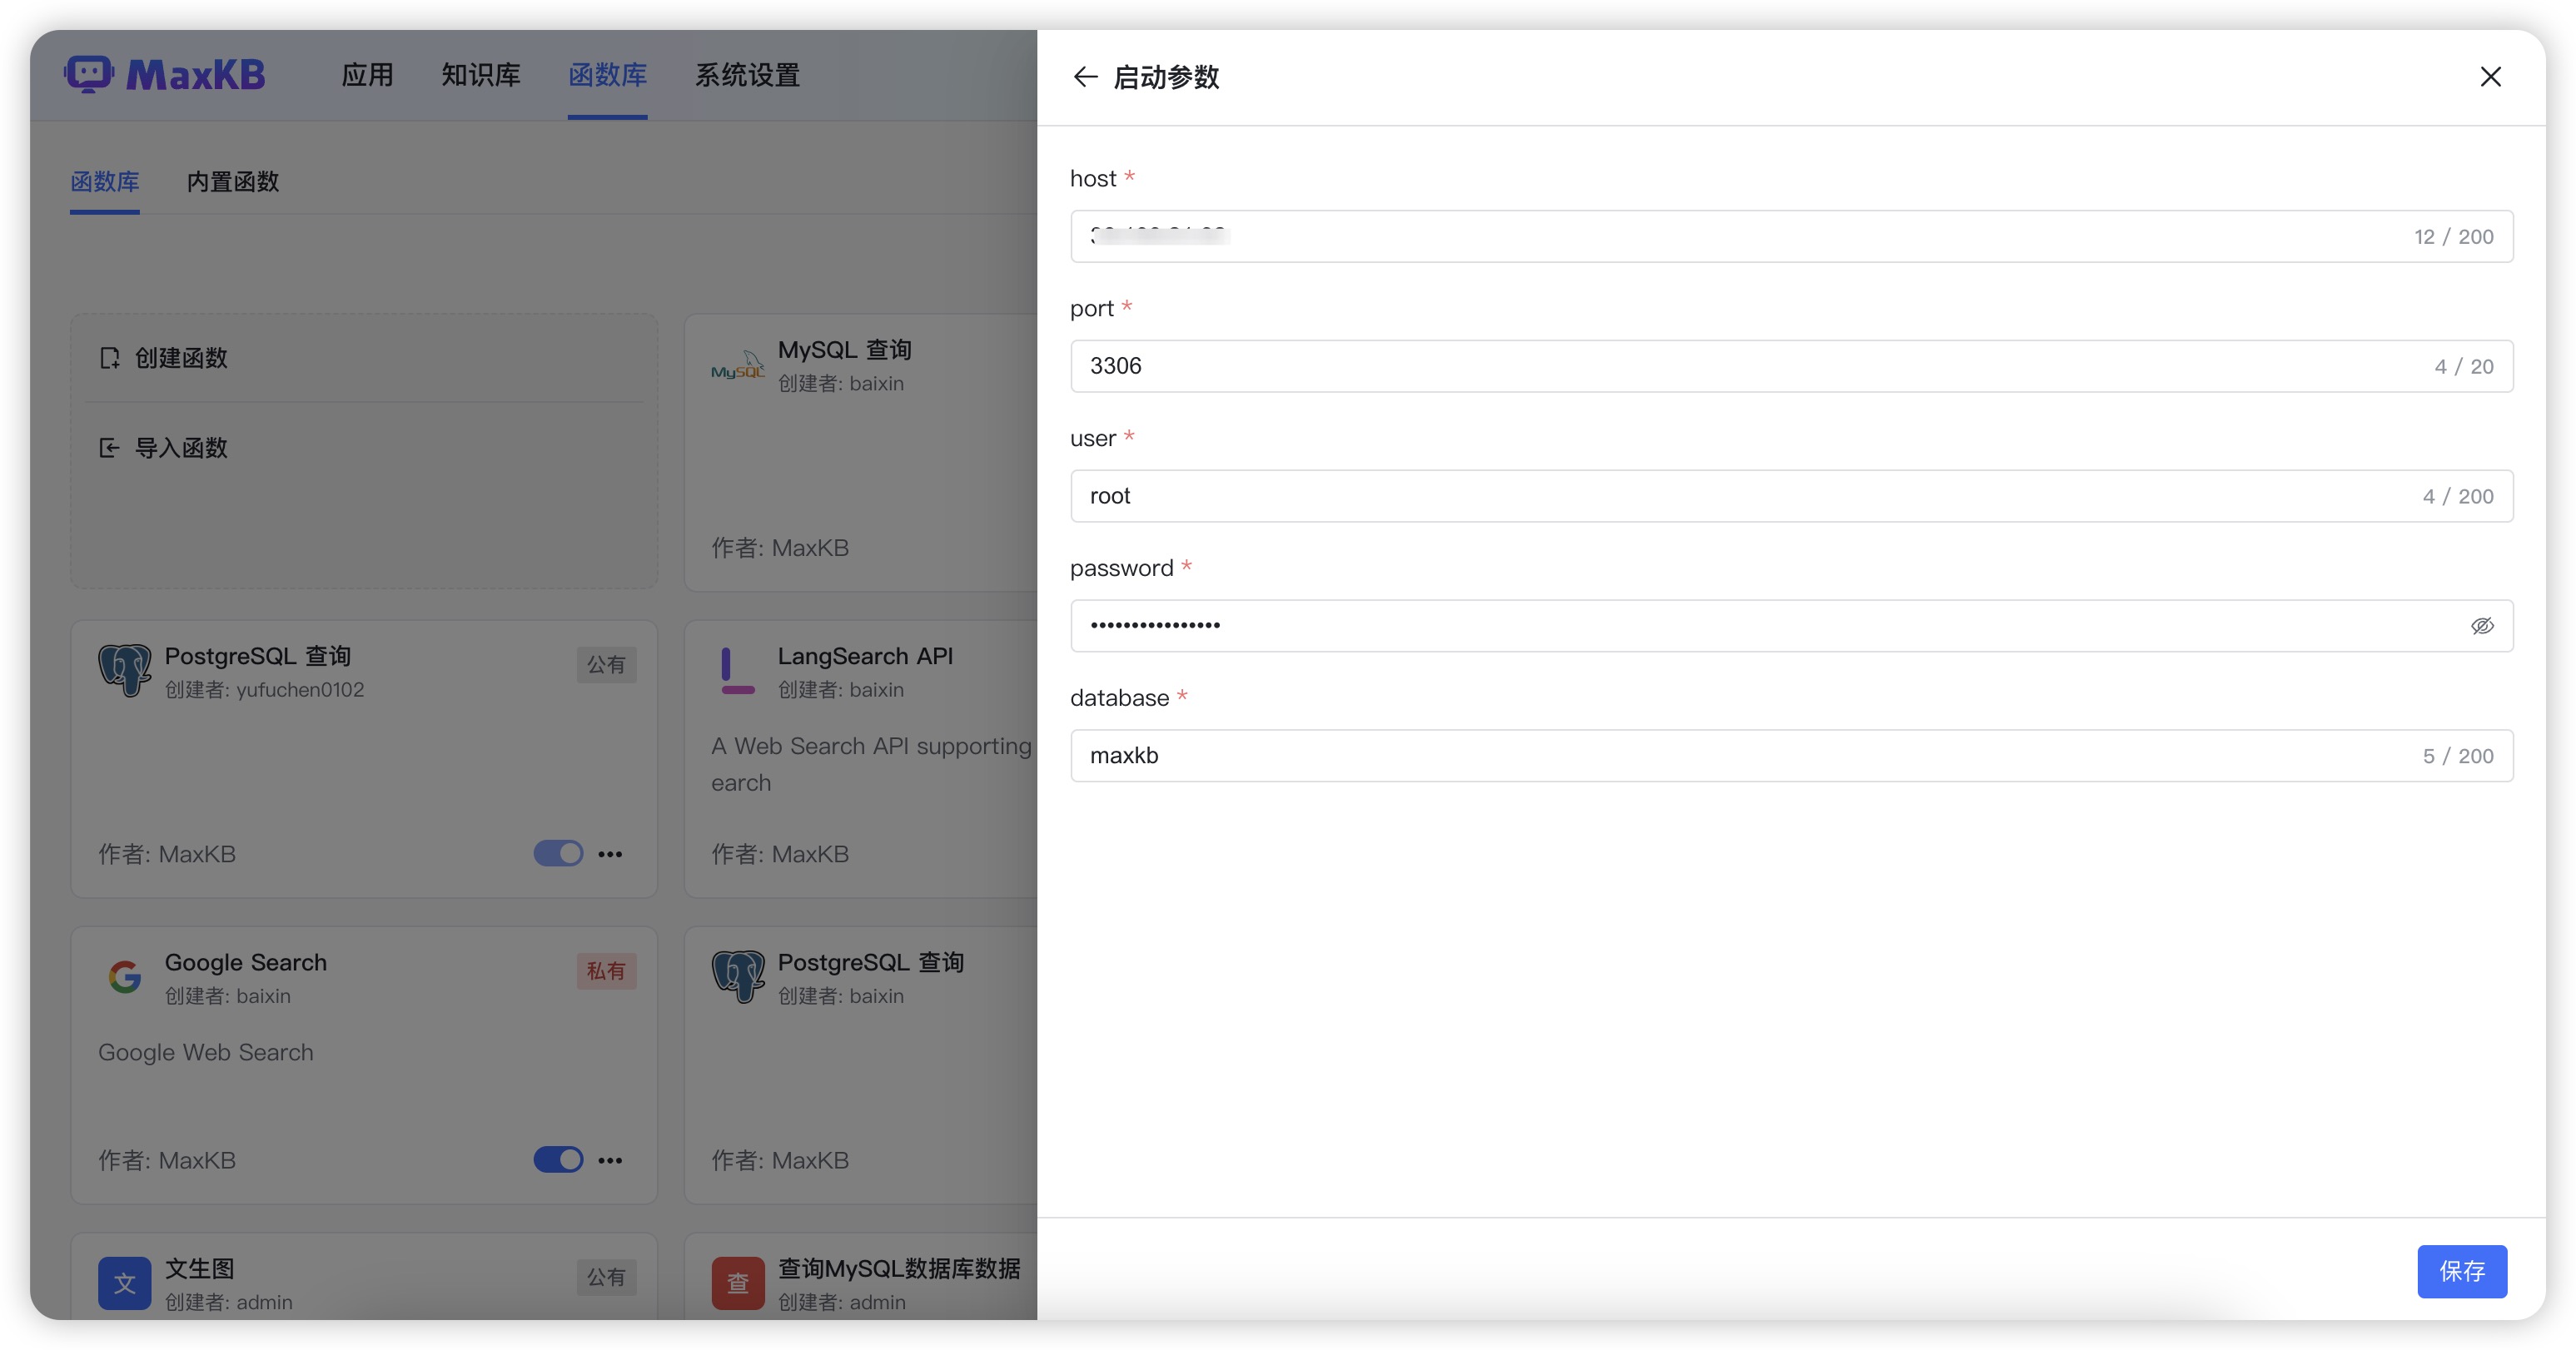2576x1350 pixels.
Task: Open more options on the PostgreSQL 查询 card
Action: pyautogui.click(x=610, y=853)
